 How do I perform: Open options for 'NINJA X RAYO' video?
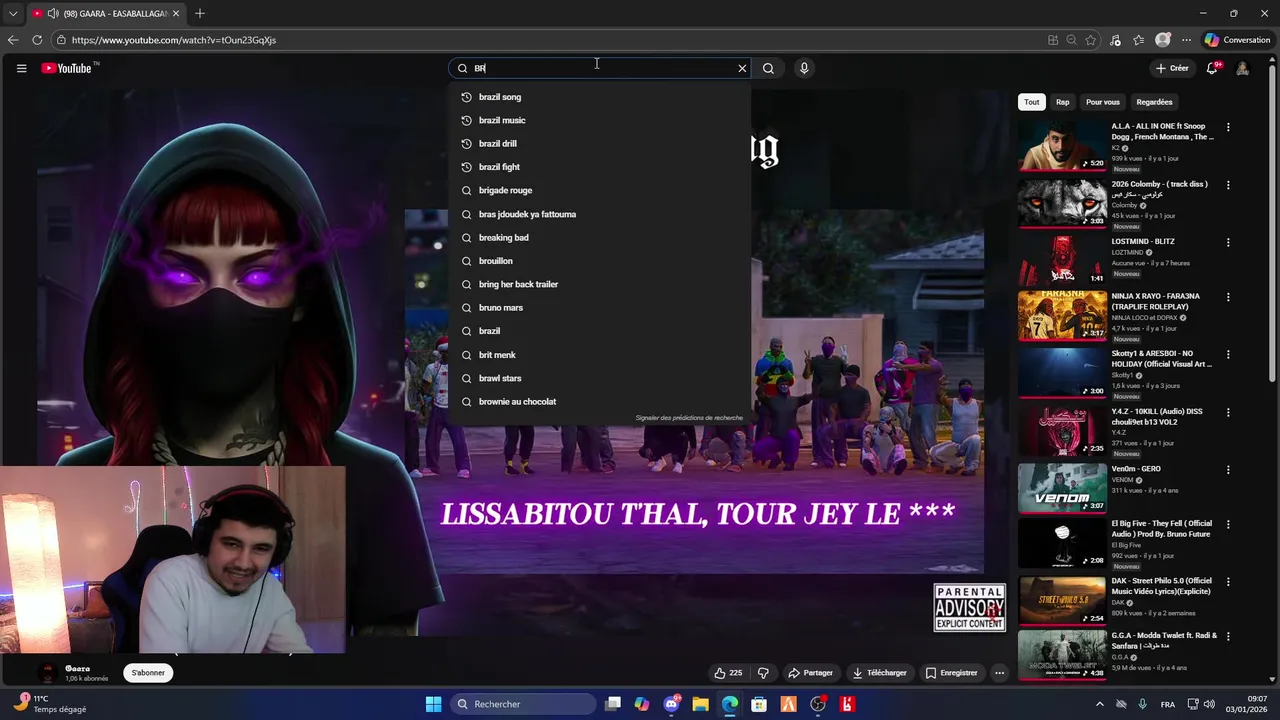coord(1228,297)
